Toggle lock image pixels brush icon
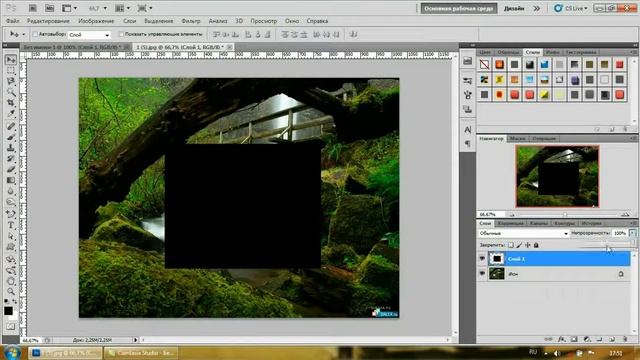The height and width of the screenshot is (360, 640). click(x=519, y=245)
